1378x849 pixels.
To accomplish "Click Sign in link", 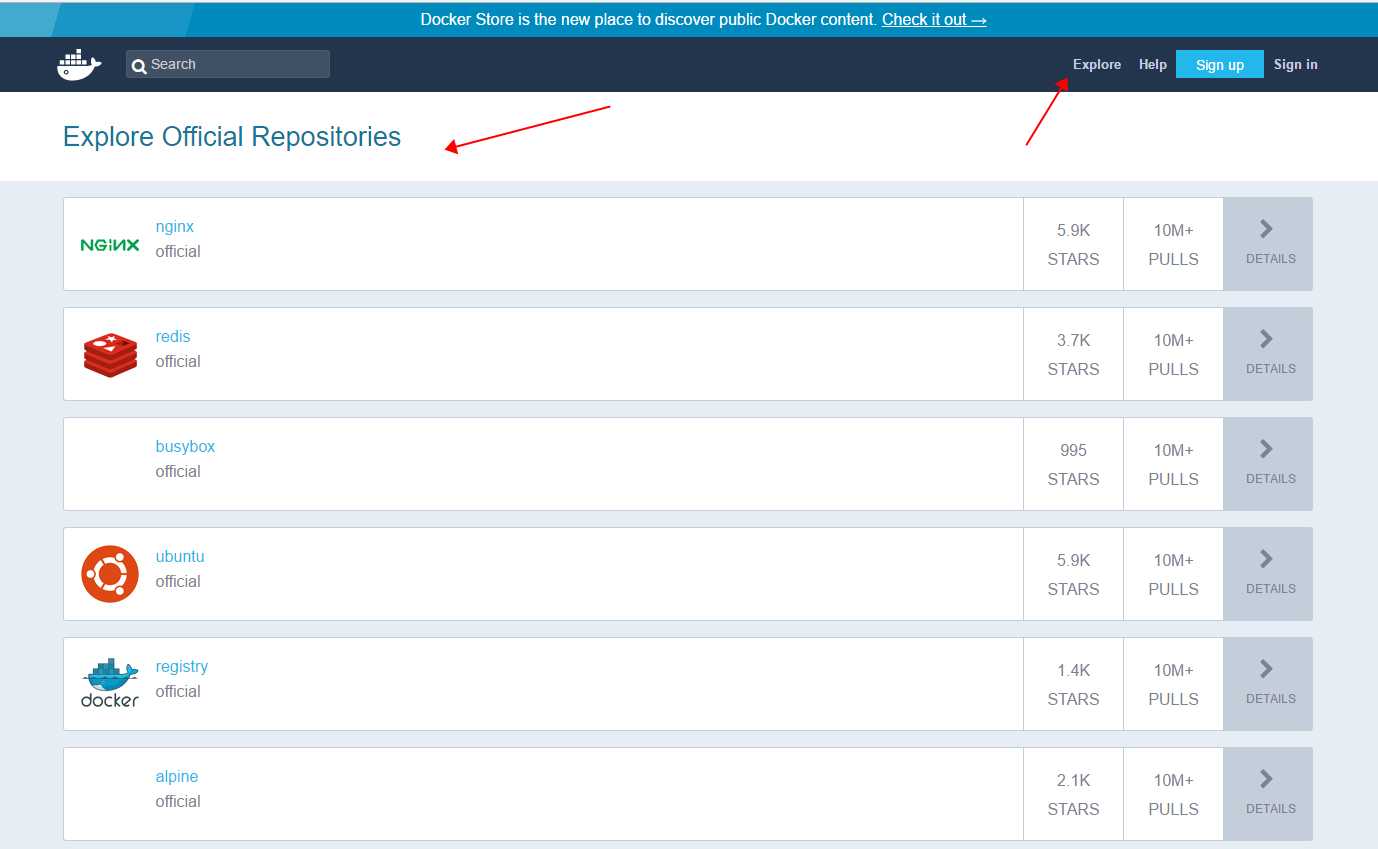I will (x=1296, y=64).
